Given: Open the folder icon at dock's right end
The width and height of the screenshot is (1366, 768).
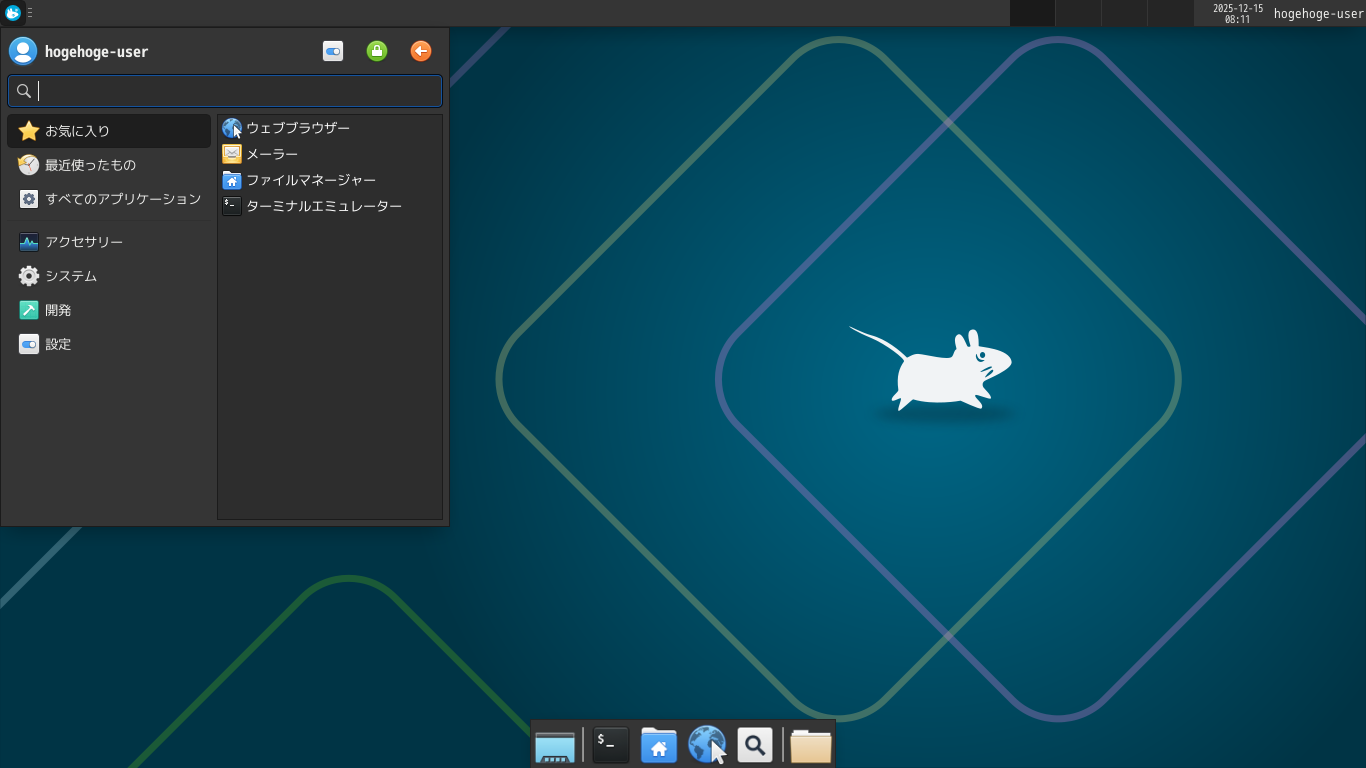Looking at the screenshot, I should (x=810, y=745).
